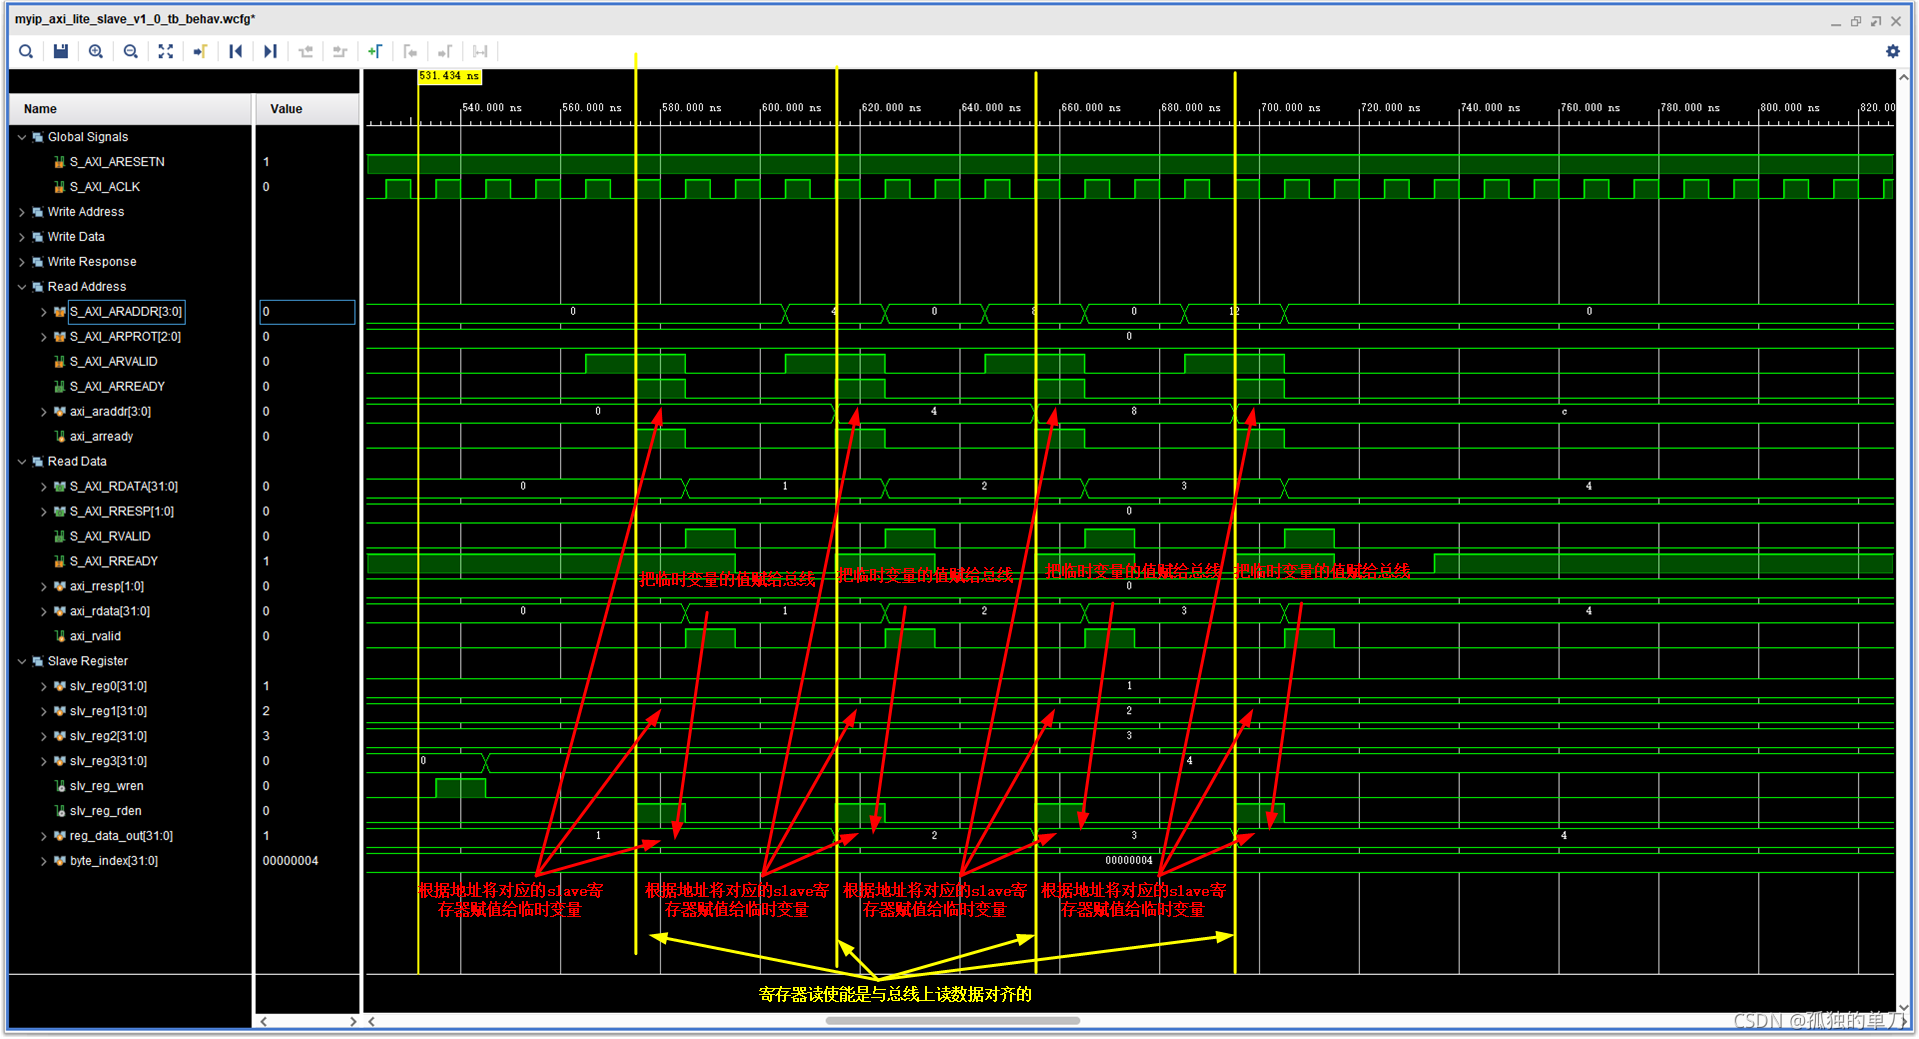Expand the Write Response group
The width and height of the screenshot is (1919, 1039).
22,262
